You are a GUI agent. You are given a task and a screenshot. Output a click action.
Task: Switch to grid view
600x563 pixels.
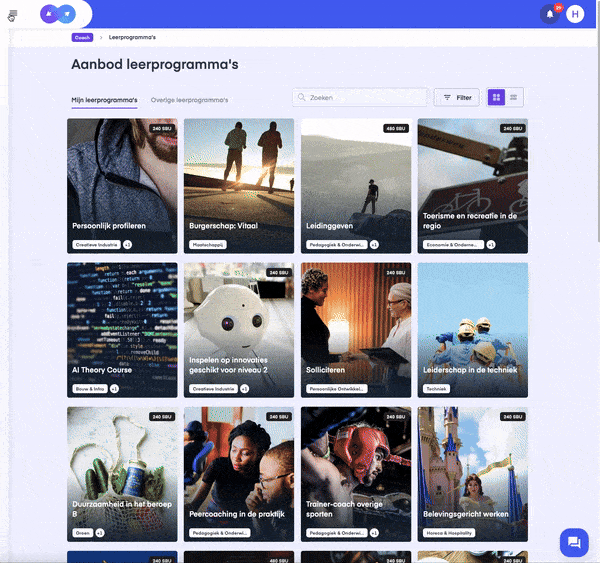coord(496,98)
